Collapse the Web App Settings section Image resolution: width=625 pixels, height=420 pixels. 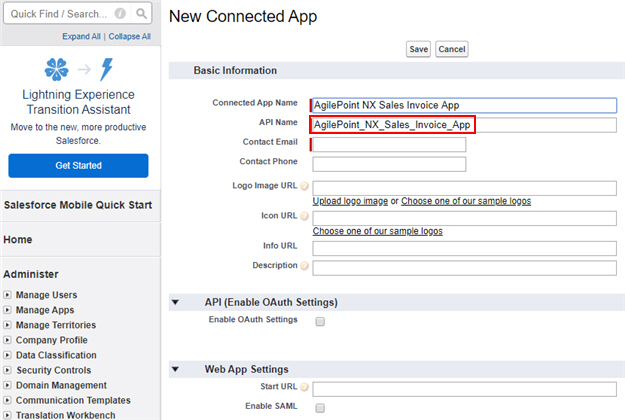[x=175, y=369]
